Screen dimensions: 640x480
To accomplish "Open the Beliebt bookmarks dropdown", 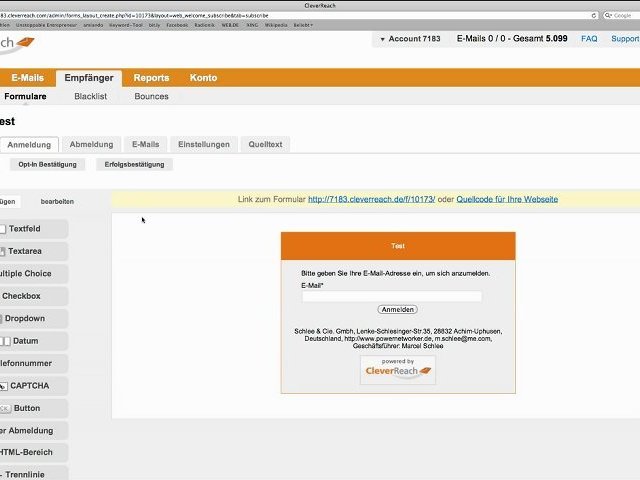I will 303,25.
